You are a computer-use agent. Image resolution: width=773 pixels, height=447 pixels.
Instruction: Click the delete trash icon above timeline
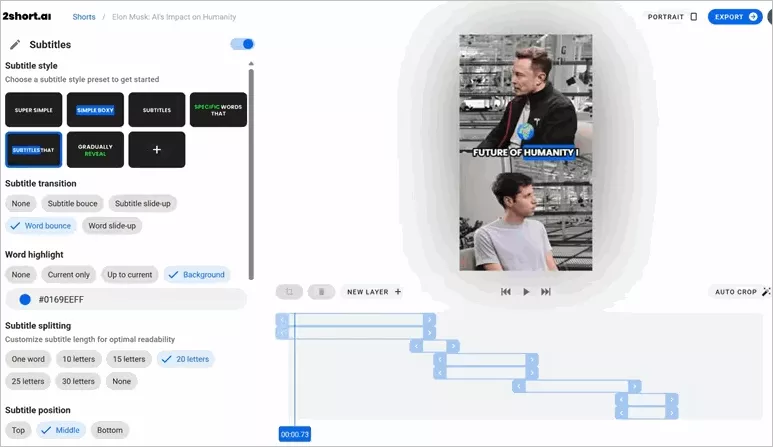pos(321,292)
